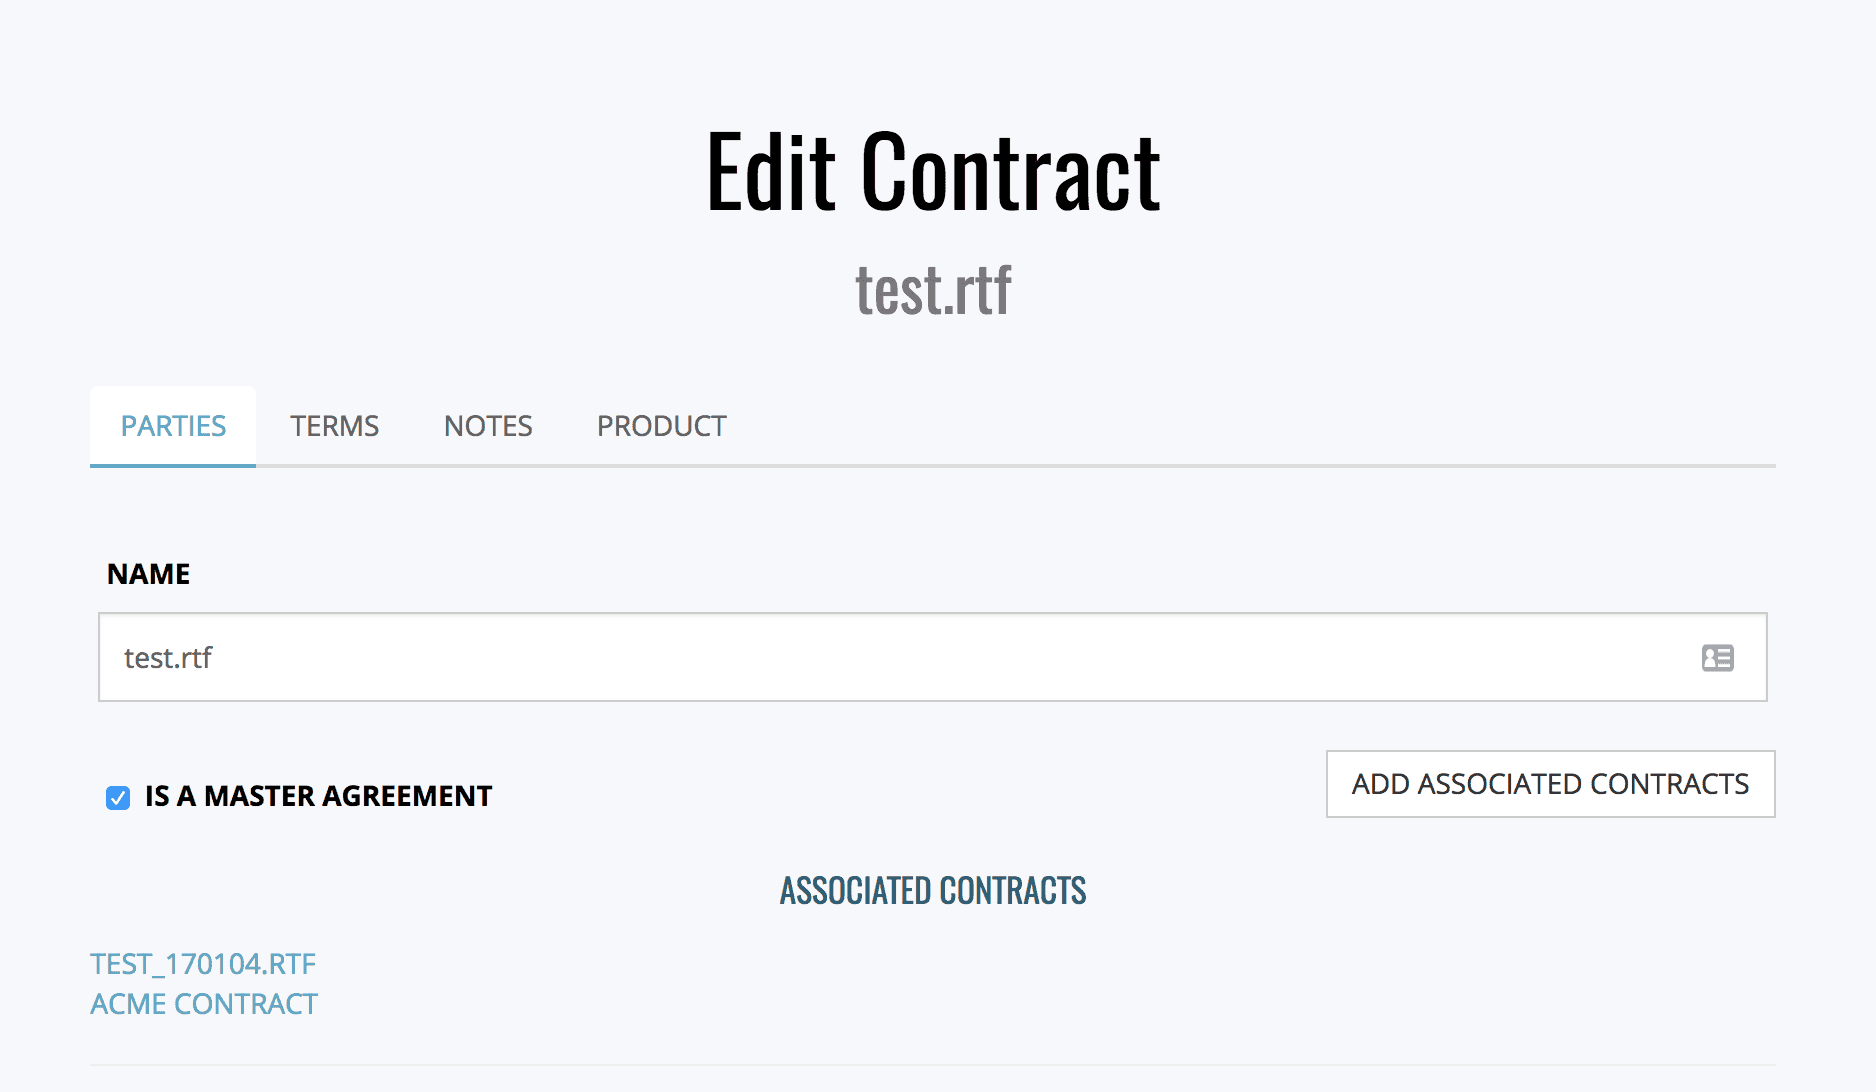Open the TEST_170104.RTF associated contract link
1876x1092 pixels.
coord(203,964)
